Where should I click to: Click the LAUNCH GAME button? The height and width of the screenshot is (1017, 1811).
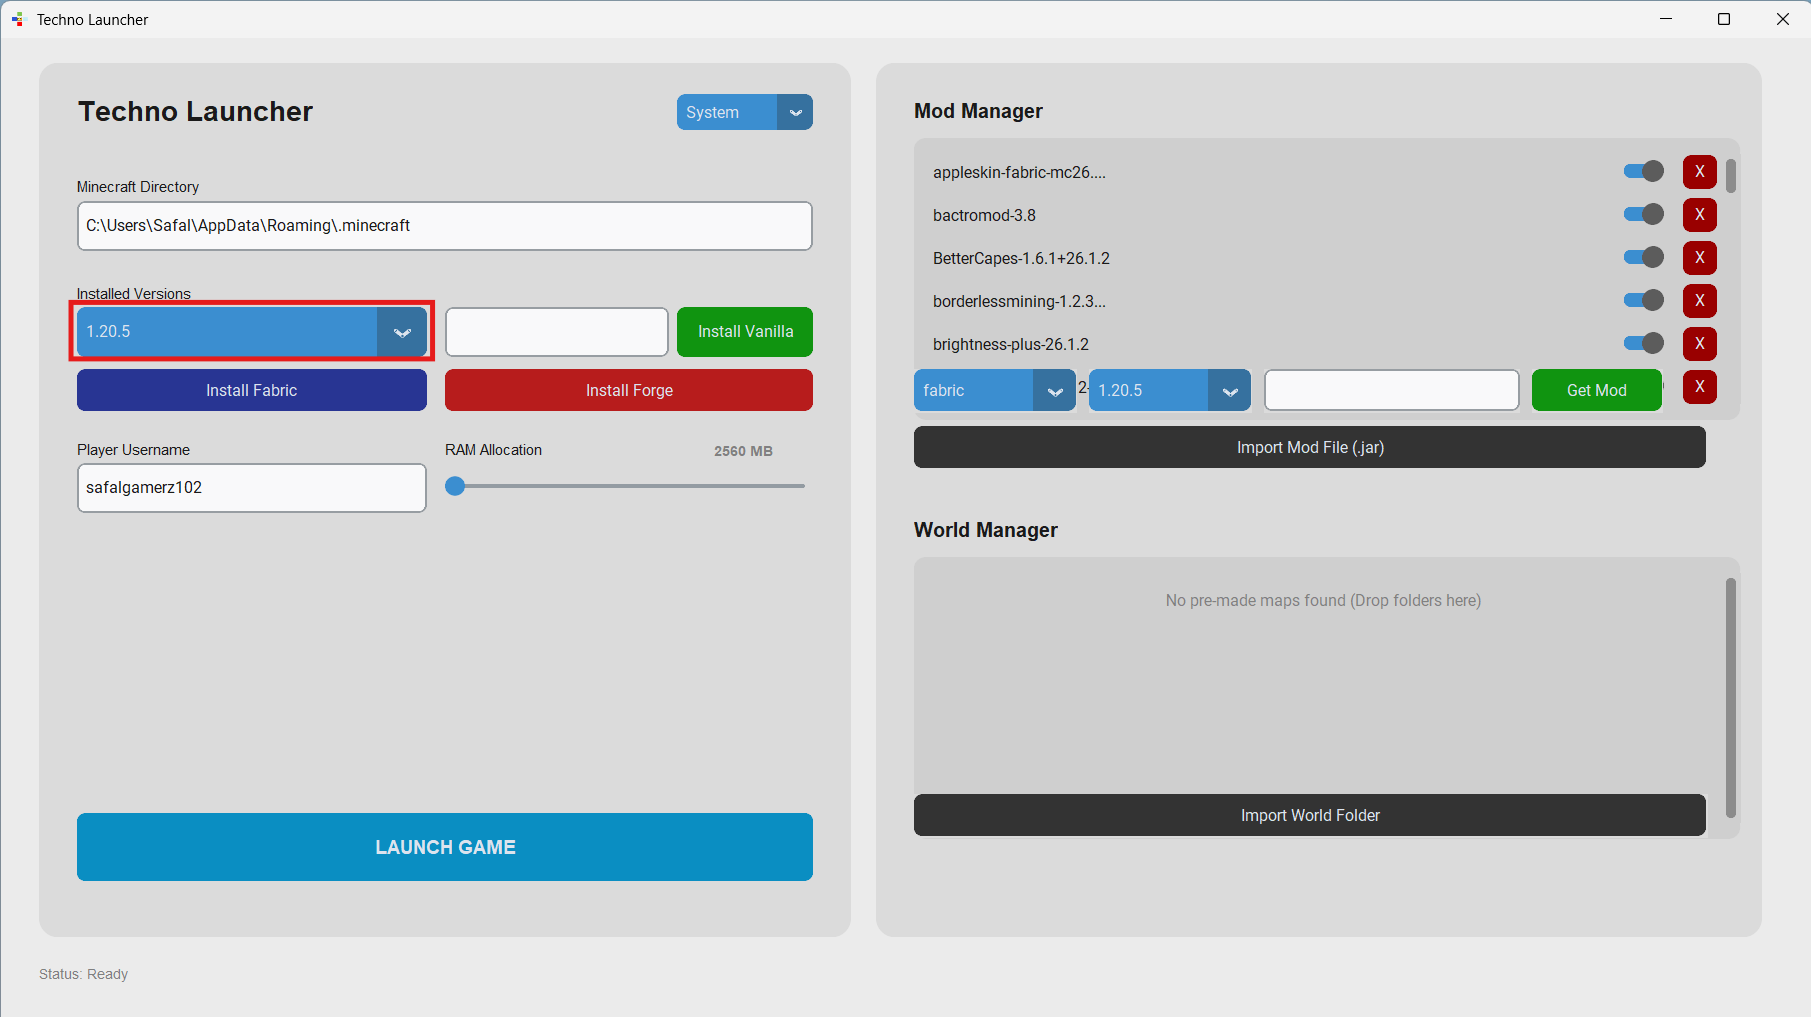(445, 847)
